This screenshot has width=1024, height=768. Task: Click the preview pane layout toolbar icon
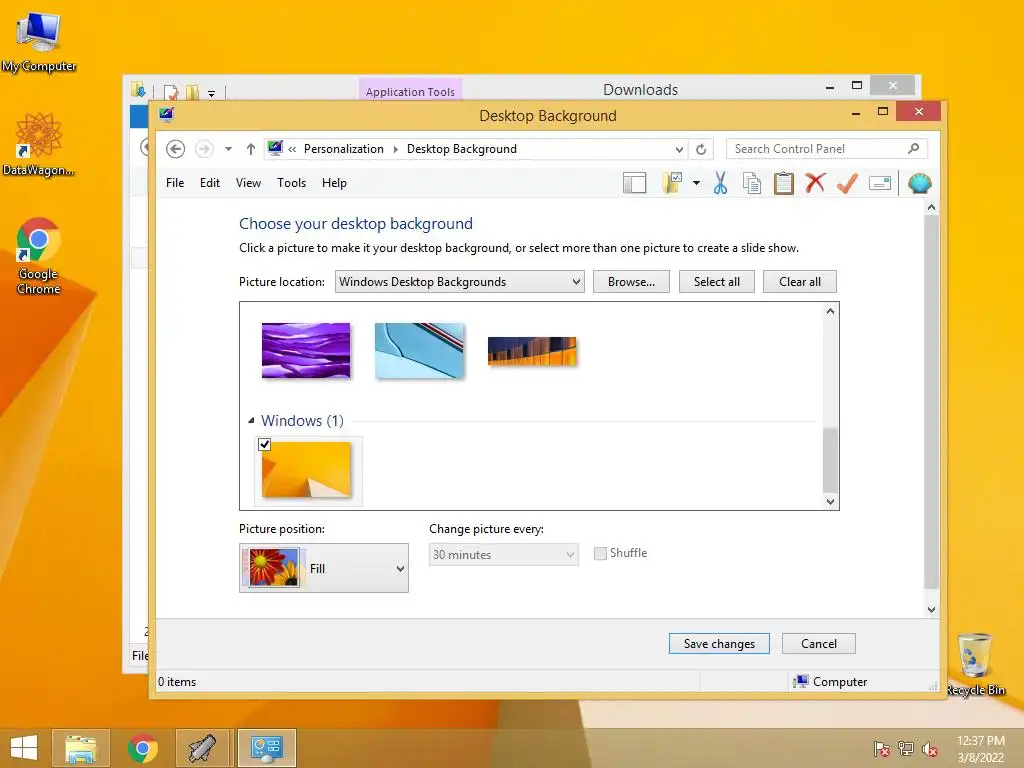(634, 184)
